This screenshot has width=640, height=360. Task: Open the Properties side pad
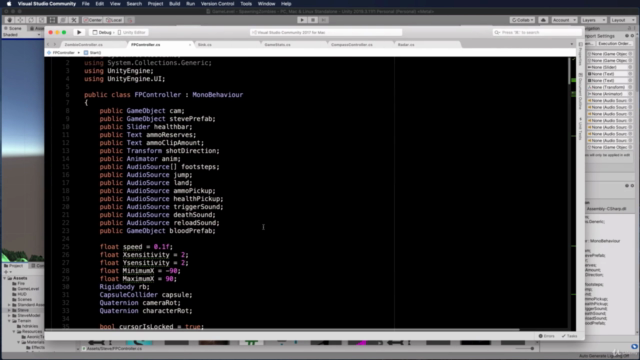point(580,55)
